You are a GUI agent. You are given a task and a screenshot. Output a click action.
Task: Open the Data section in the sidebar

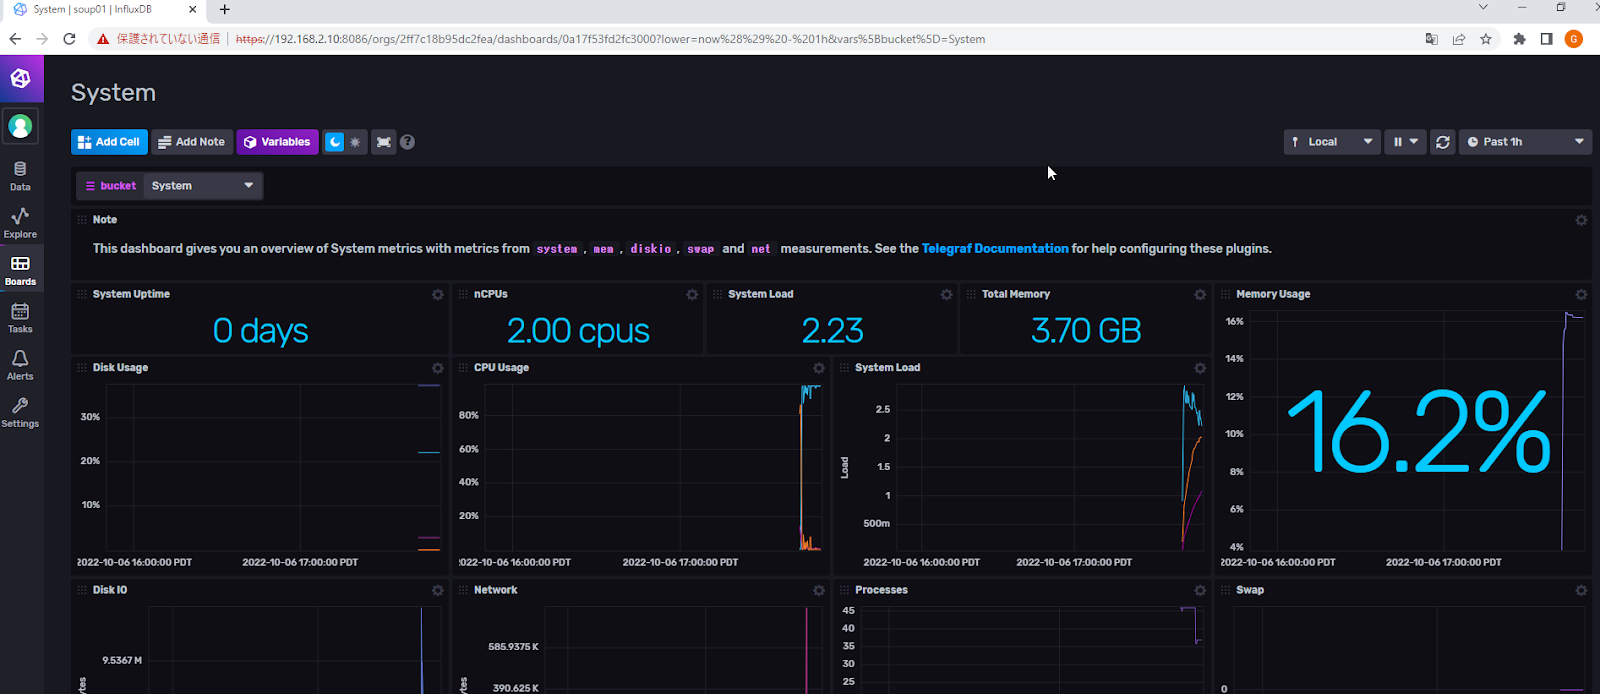21,175
